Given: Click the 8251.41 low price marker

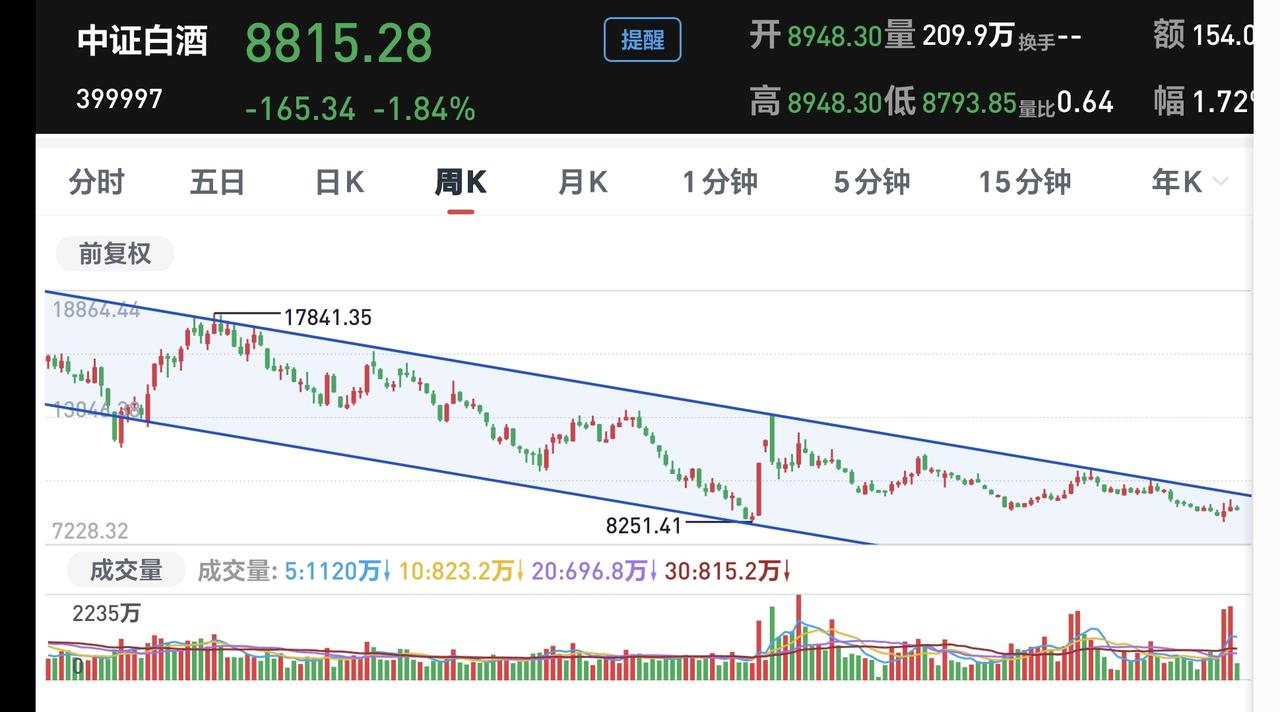Looking at the screenshot, I should [643, 525].
